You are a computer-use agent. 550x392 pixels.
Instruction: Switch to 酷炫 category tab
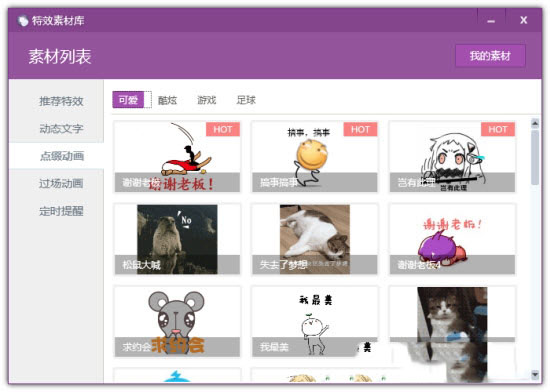coord(167,100)
